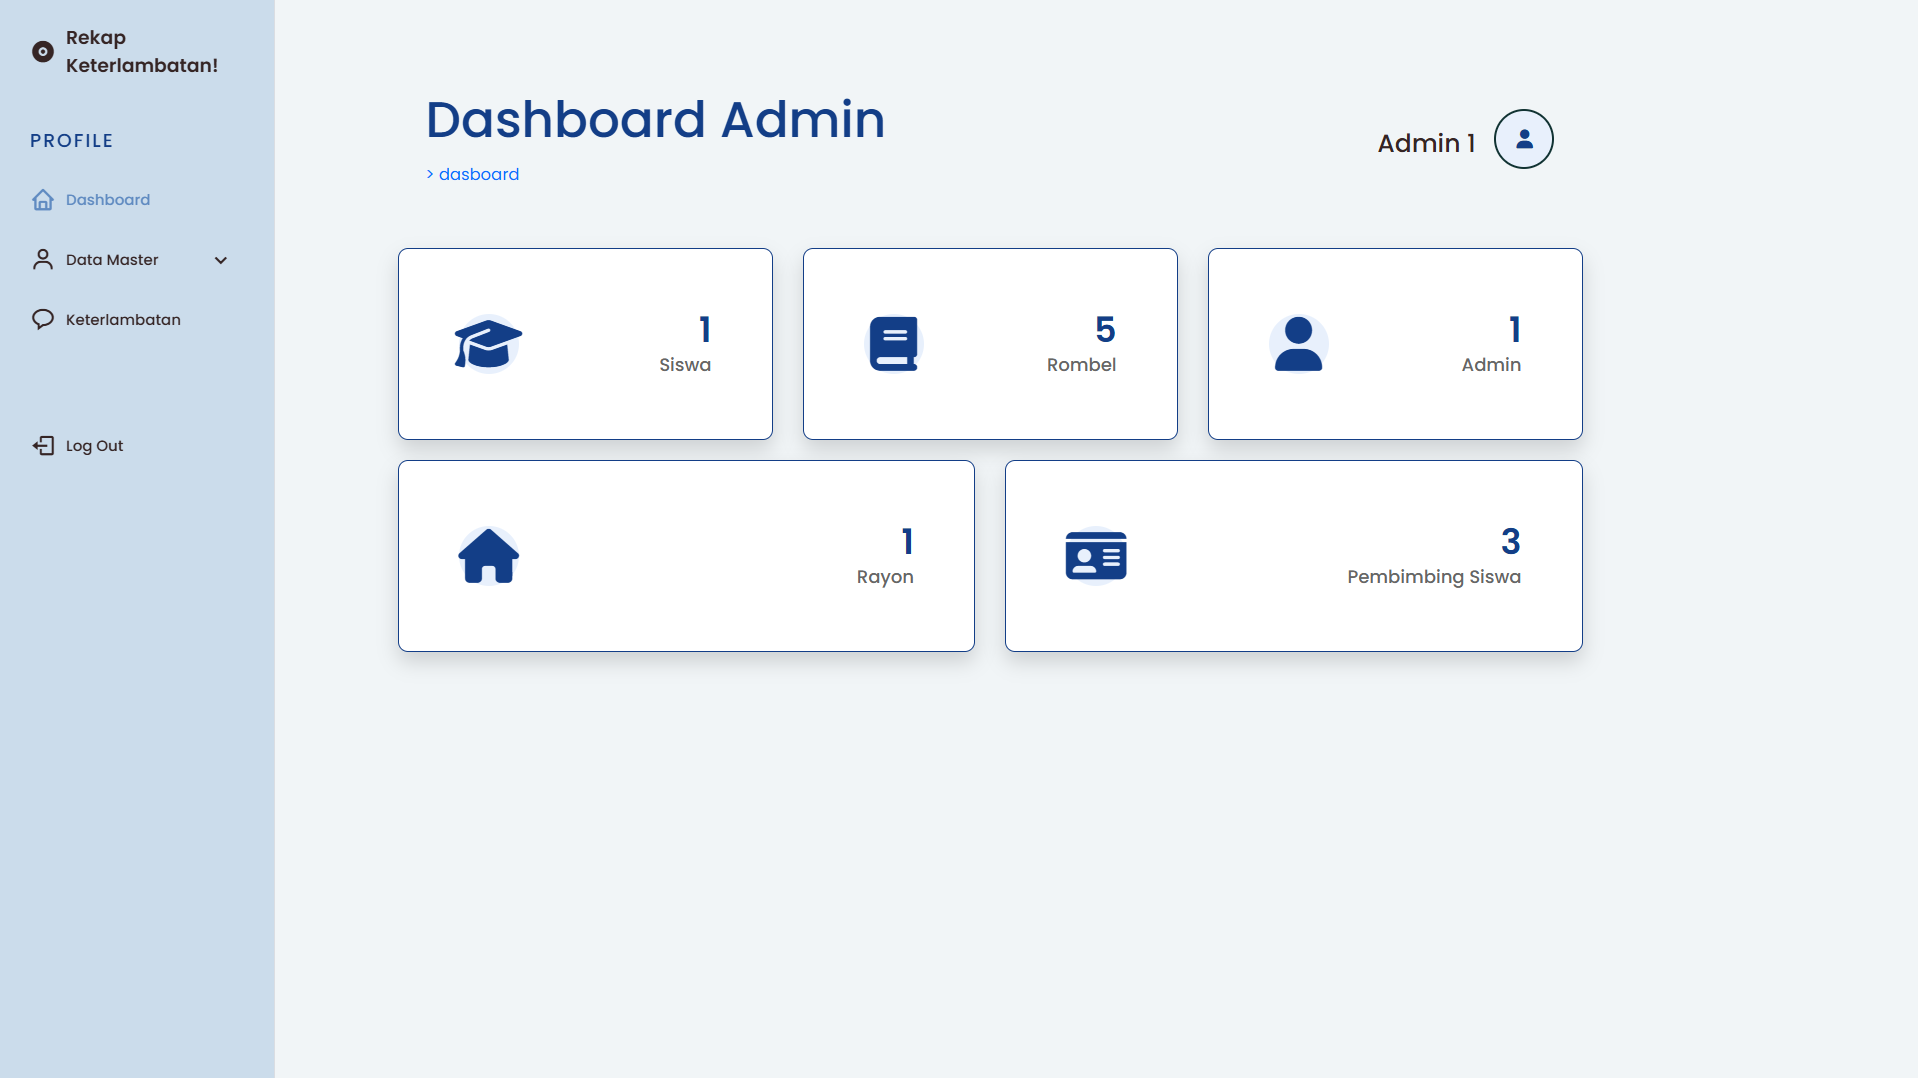Click the book icon for Rombel

(893, 344)
